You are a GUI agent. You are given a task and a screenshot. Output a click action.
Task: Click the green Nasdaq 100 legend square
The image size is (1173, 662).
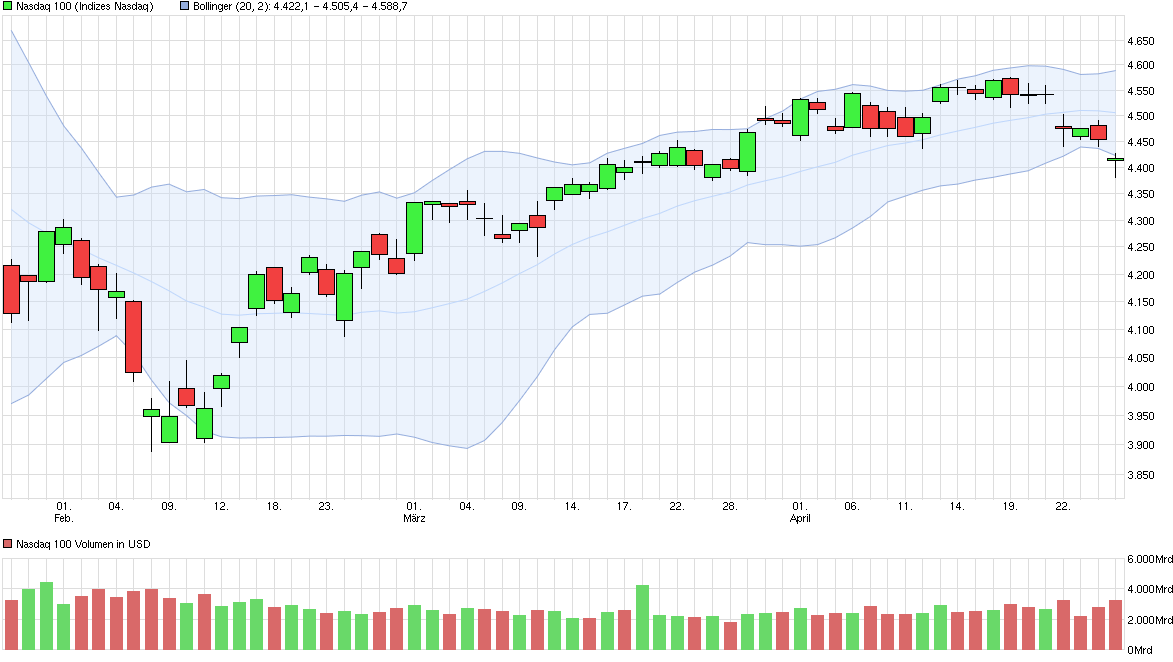[x=9, y=7]
